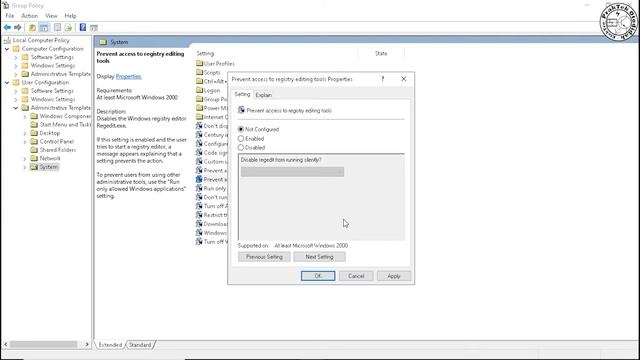Open the Logon folder icon in list
640x360 pixels.
199,90
